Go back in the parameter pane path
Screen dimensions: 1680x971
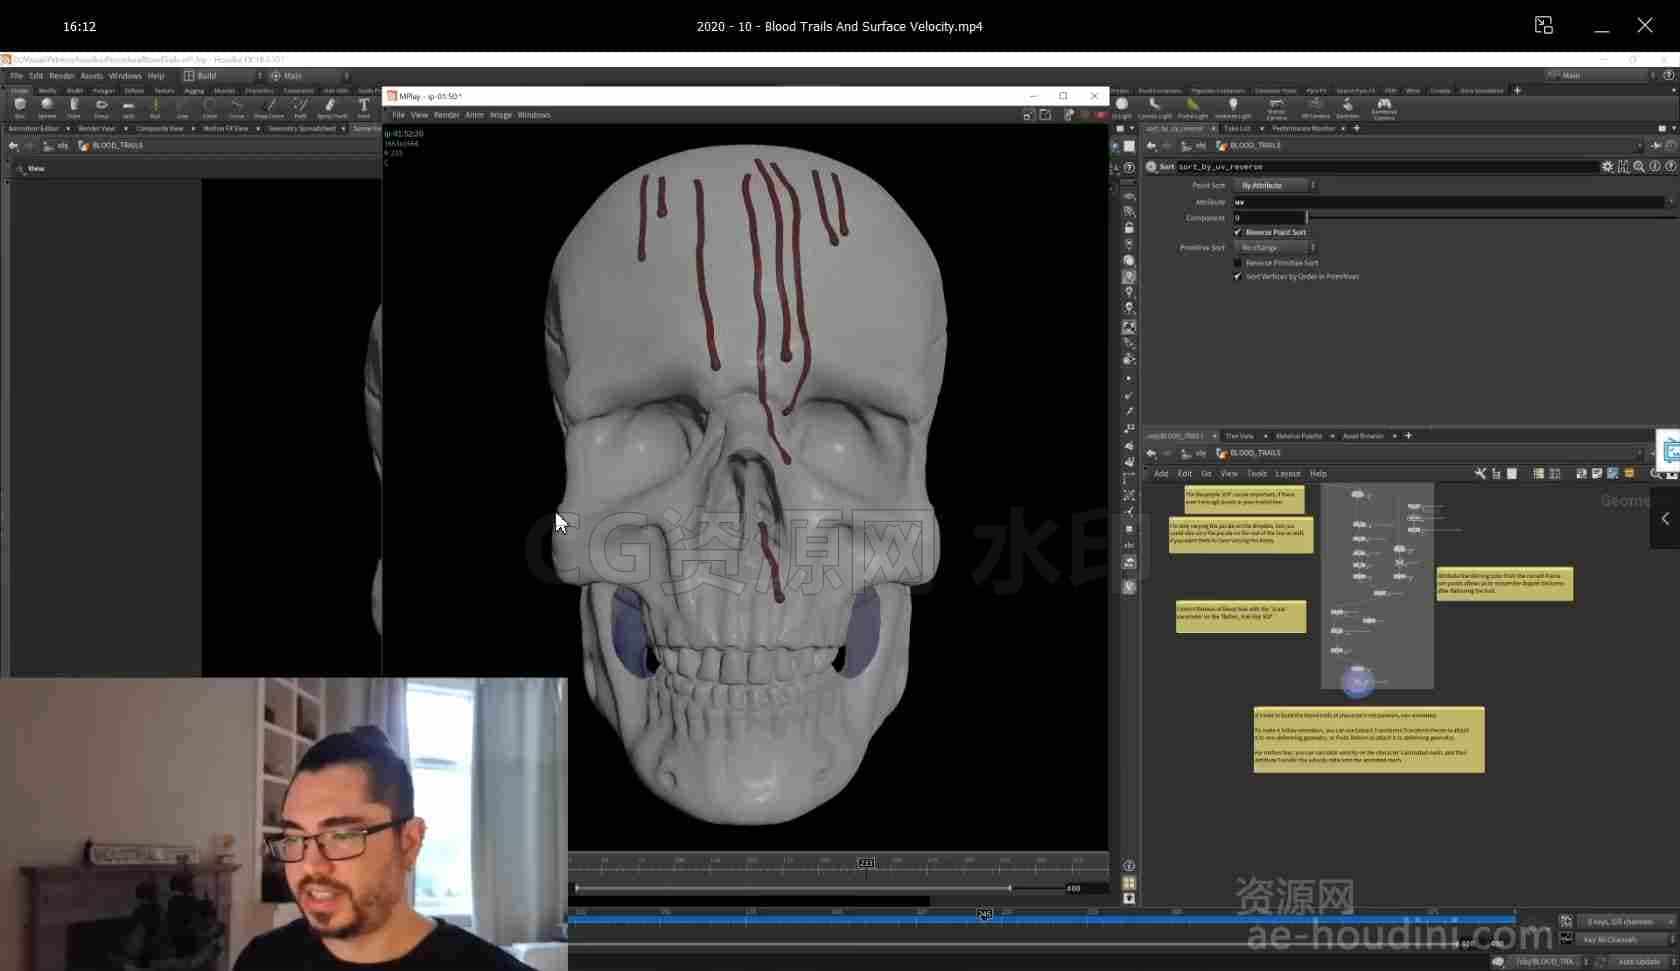point(1151,146)
